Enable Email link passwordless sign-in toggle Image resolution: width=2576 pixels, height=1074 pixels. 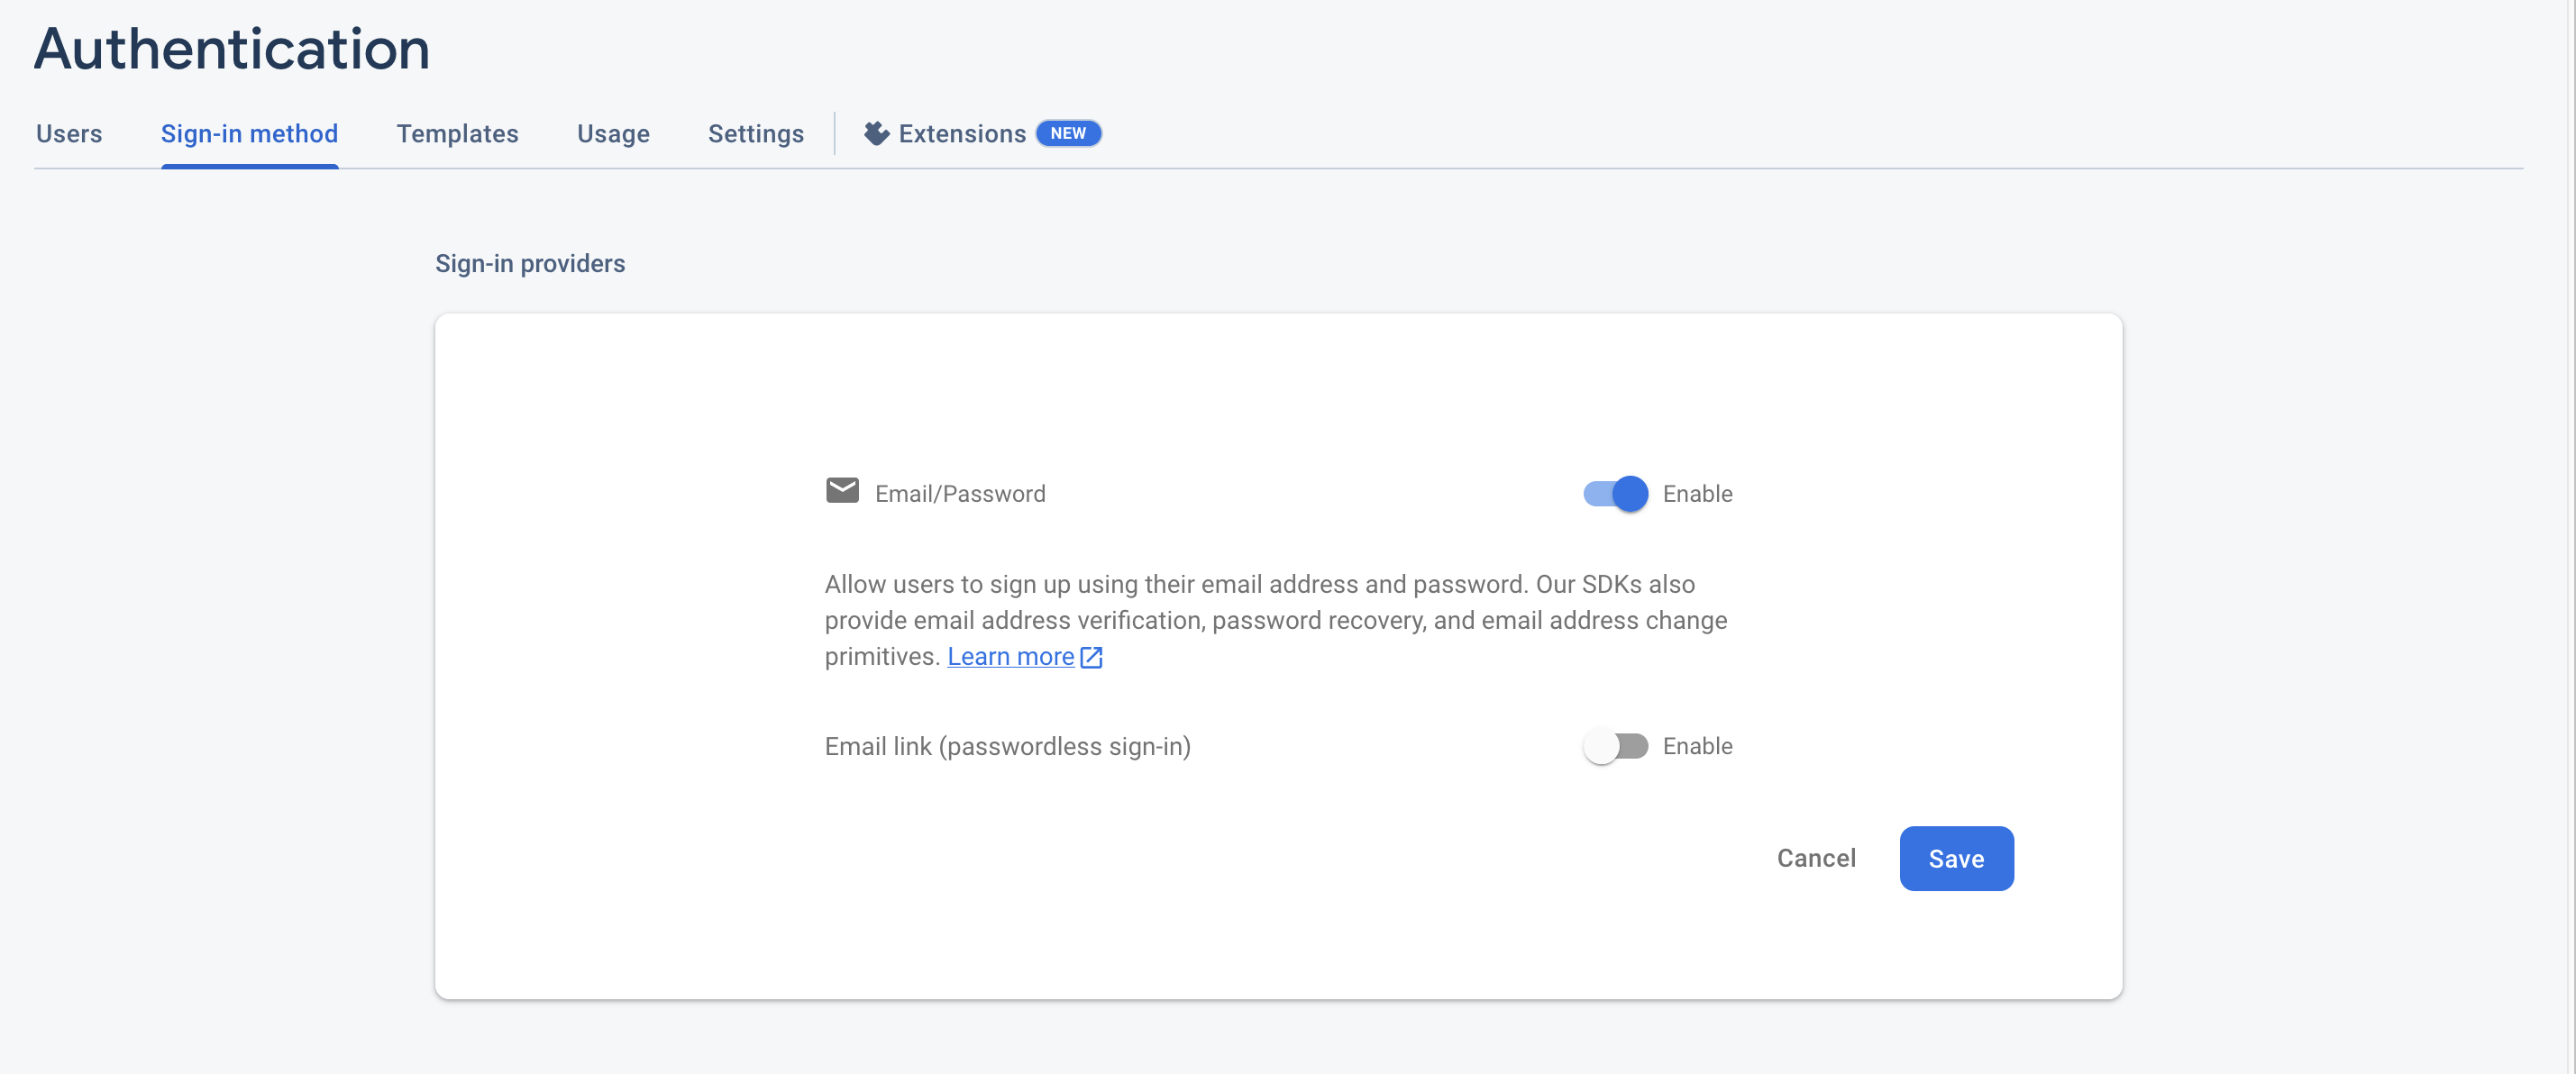click(1615, 746)
